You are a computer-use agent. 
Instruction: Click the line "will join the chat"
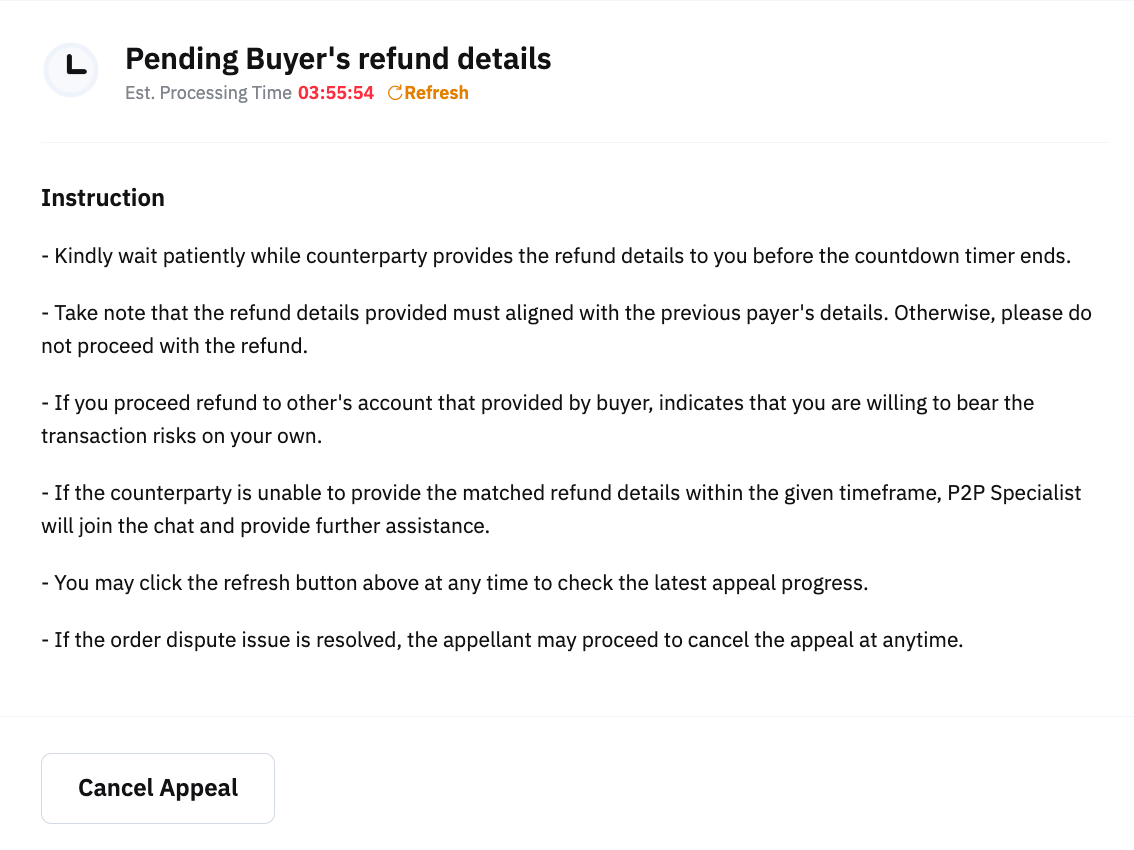(265, 525)
